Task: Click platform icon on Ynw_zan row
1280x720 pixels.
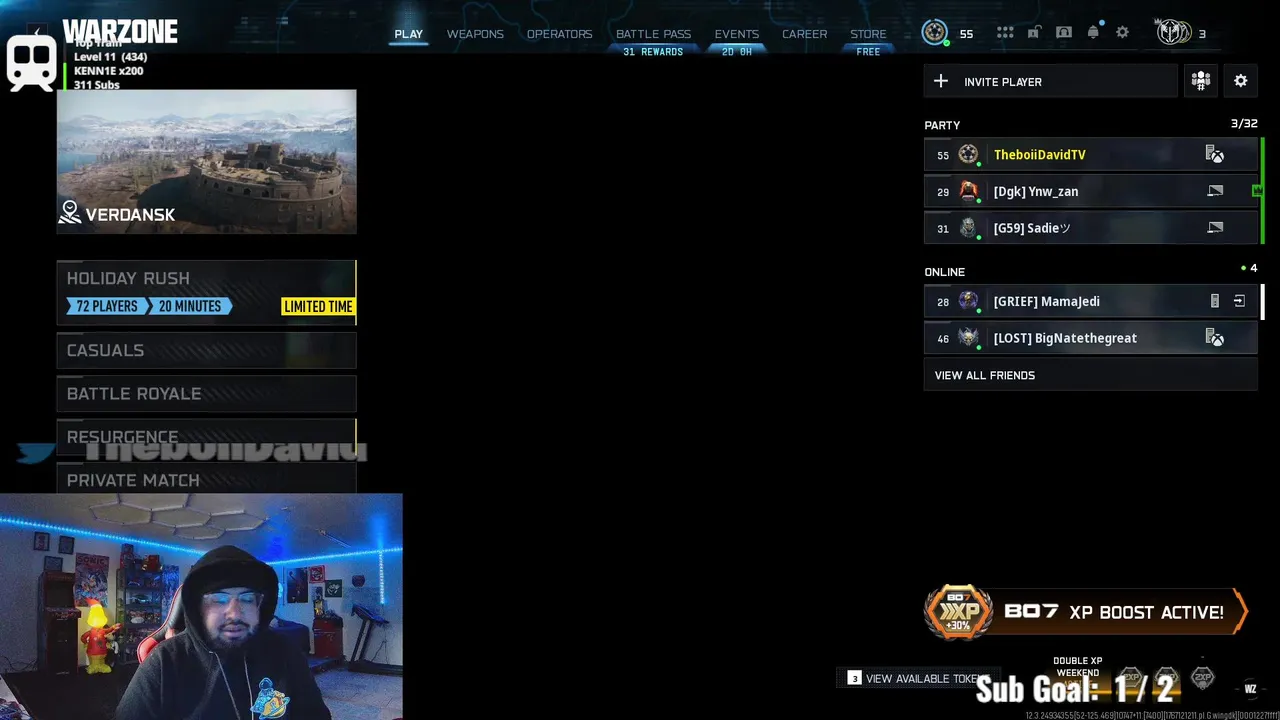Action: point(1215,191)
